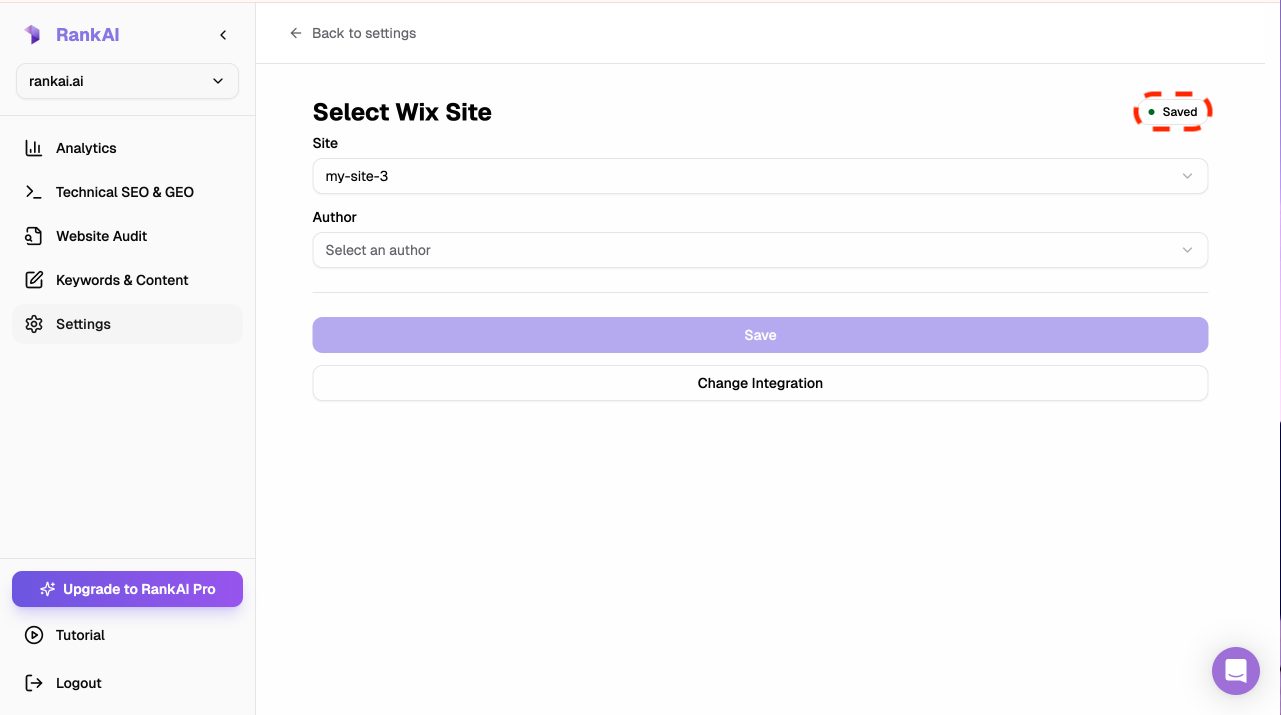Select the Technical SEO & GEO terminal icon
The height and width of the screenshot is (715, 1281).
(x=35, y=192)
